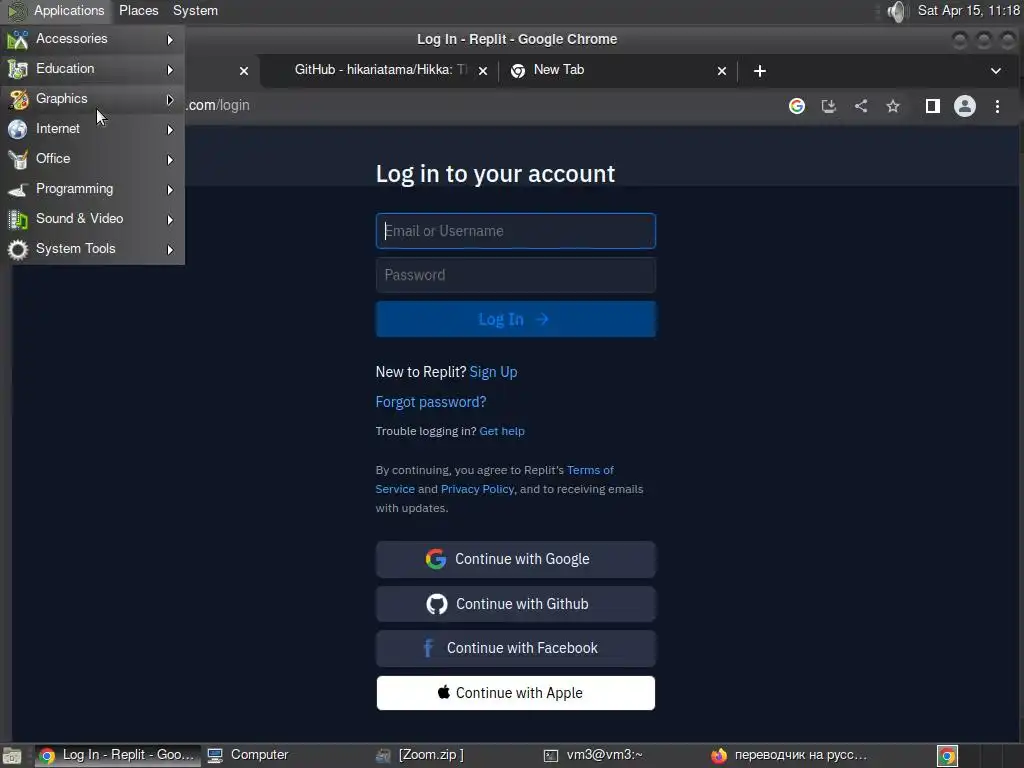Expand the Internet submenu arrow
This screenshot has height=768, width=1024.
pyautogui.click(x=170, y=130)
